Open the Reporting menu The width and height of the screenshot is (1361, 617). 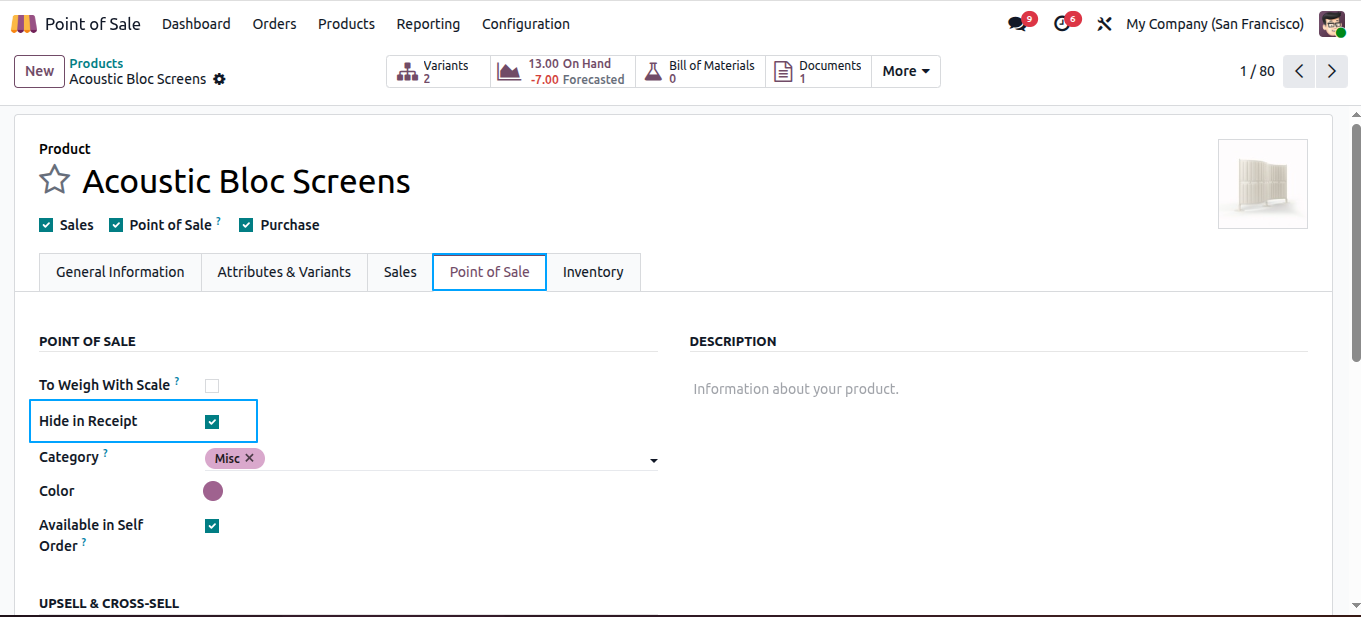pos(428,24)
